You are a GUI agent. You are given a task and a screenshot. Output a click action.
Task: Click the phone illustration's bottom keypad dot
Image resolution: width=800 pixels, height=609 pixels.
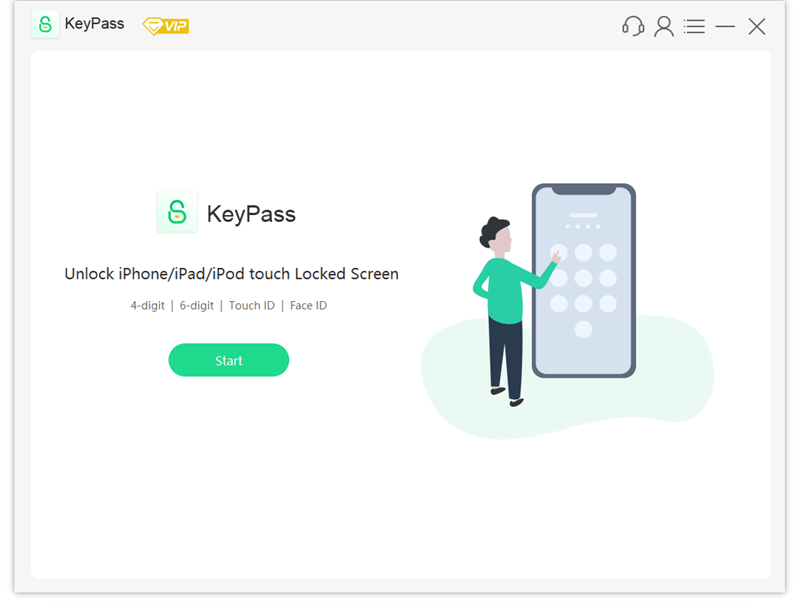pos(583,329)
